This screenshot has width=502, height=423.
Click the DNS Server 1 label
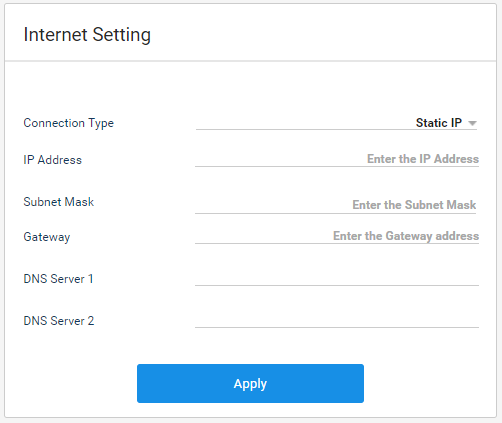58,279
